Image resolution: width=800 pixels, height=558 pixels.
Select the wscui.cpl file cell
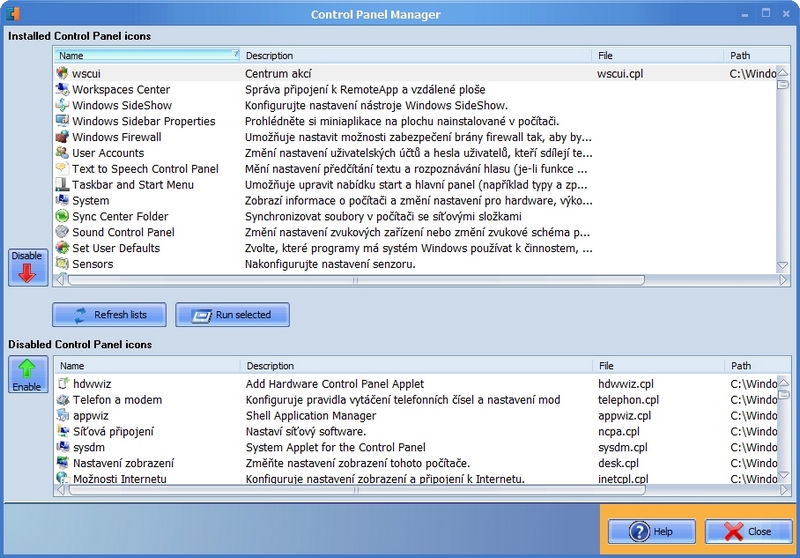coord(620,74)
